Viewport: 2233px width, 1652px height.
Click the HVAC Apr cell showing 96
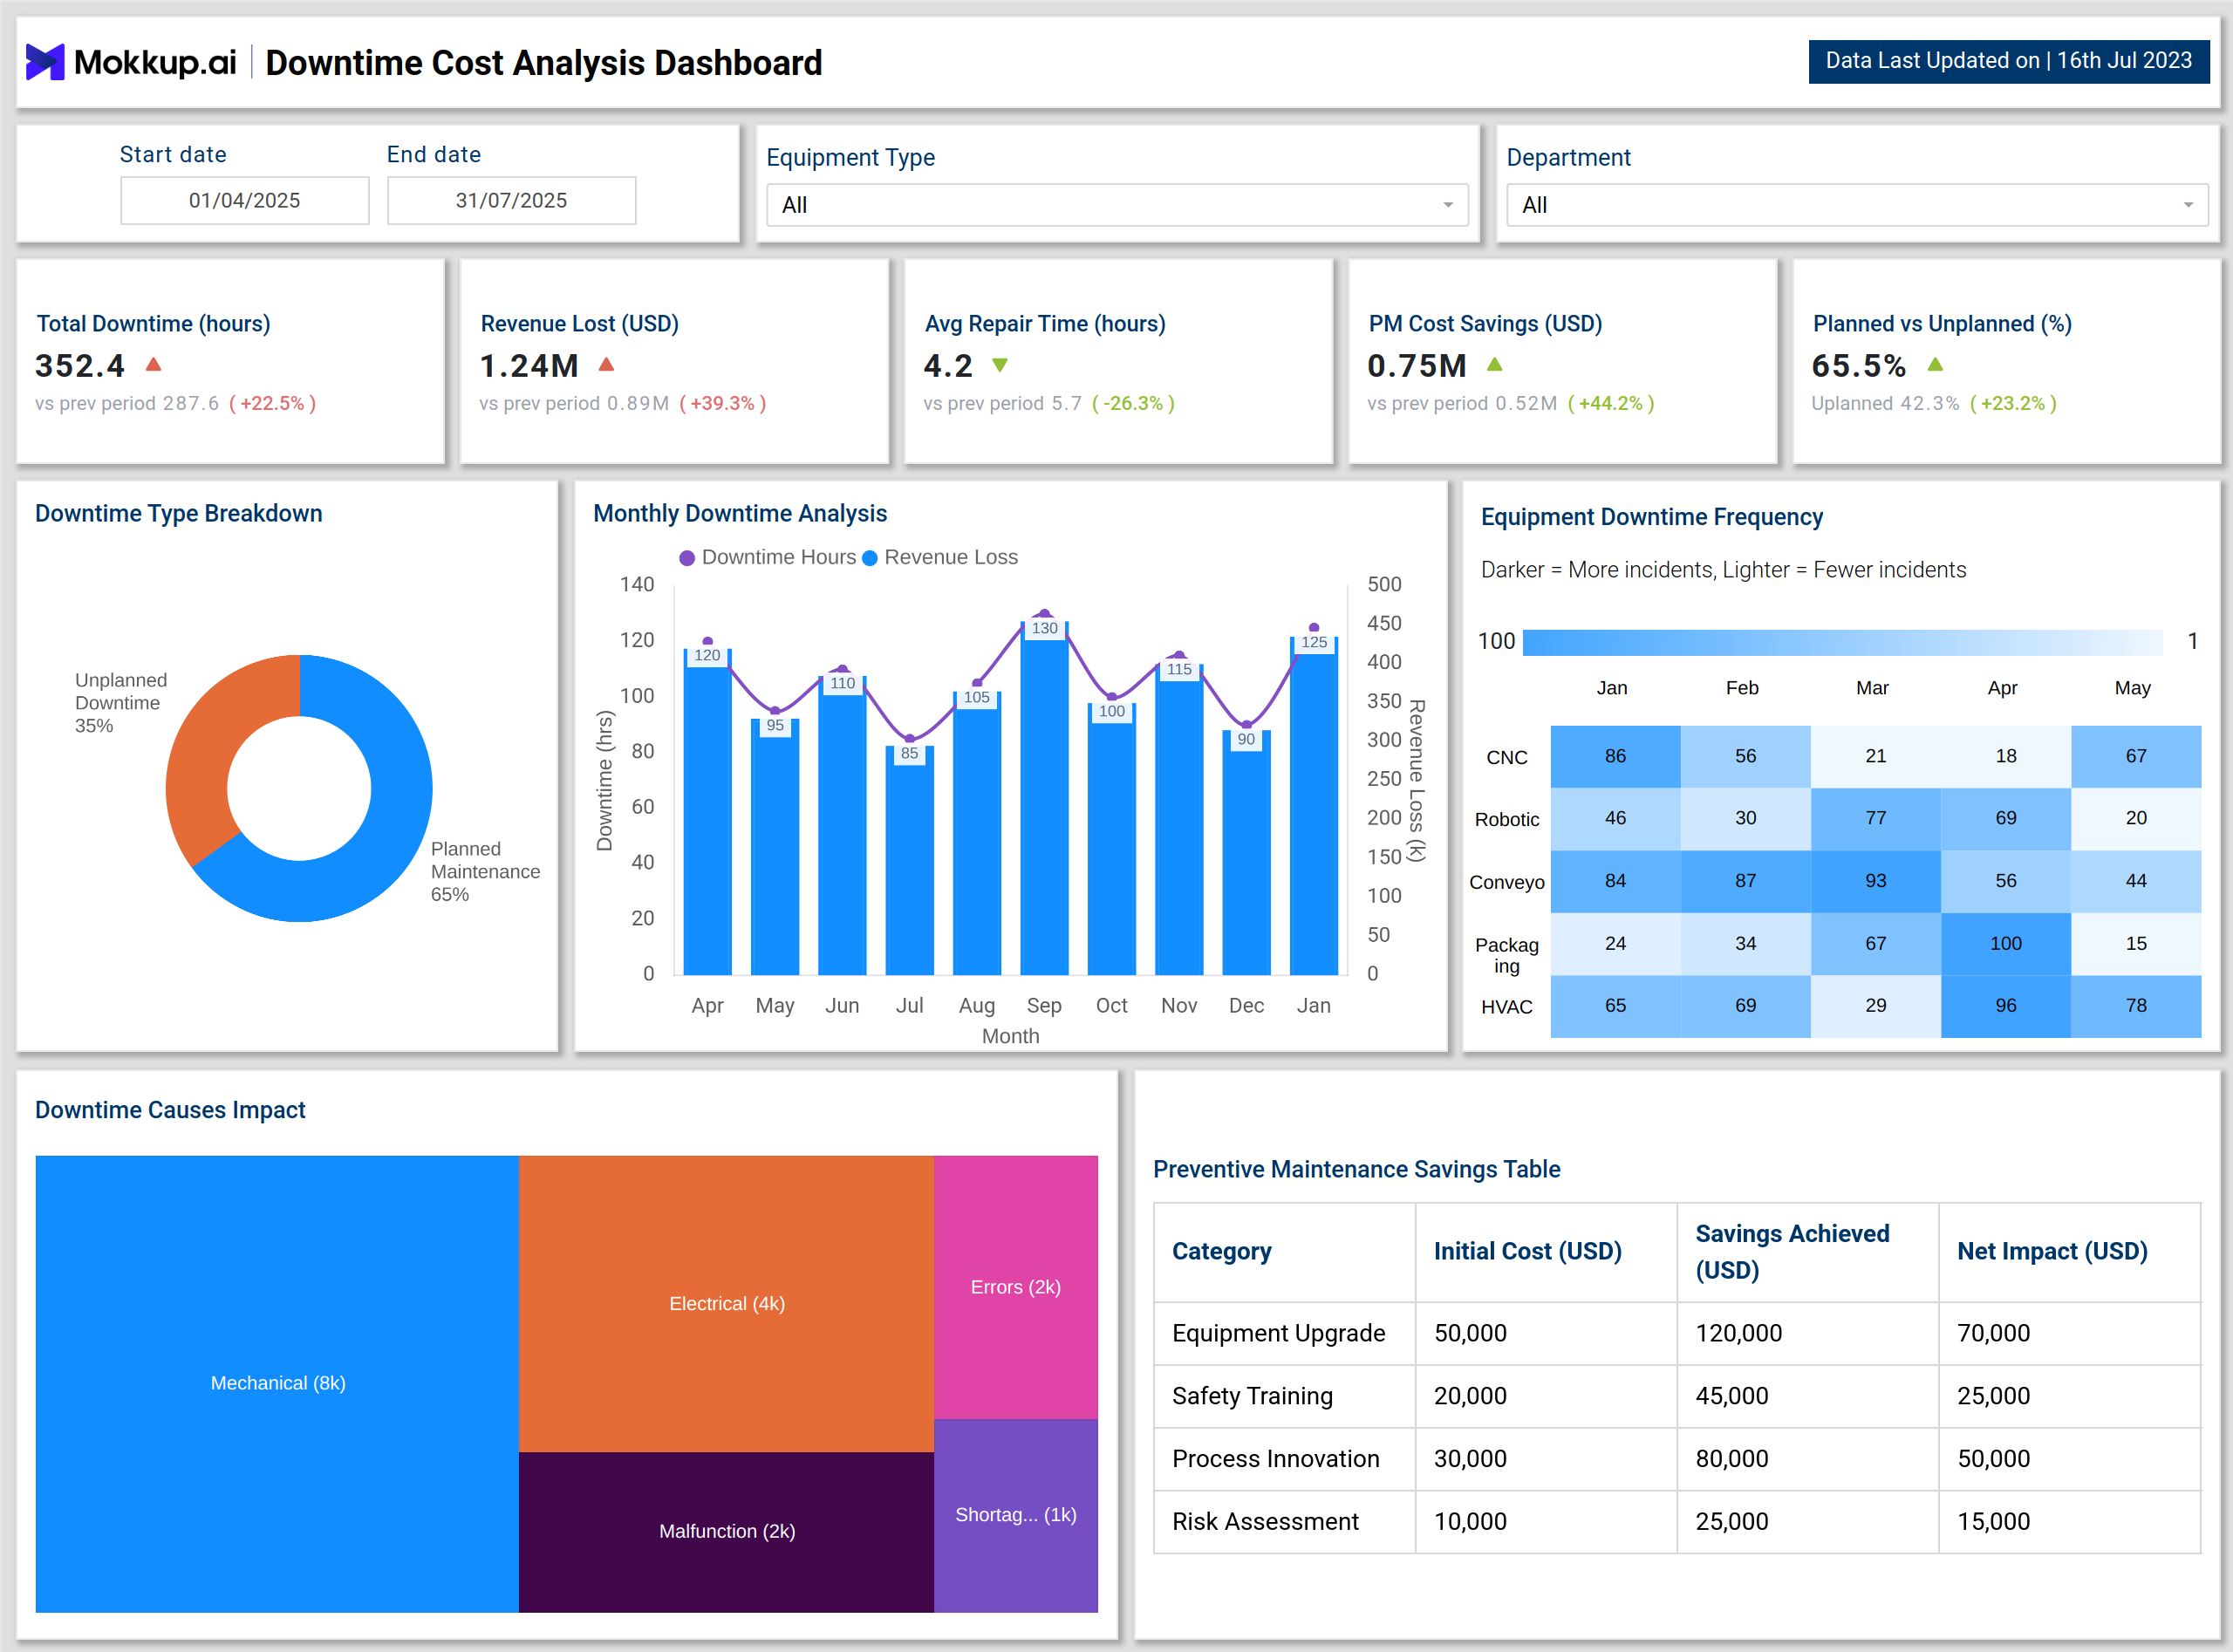click(2006, 1006)
